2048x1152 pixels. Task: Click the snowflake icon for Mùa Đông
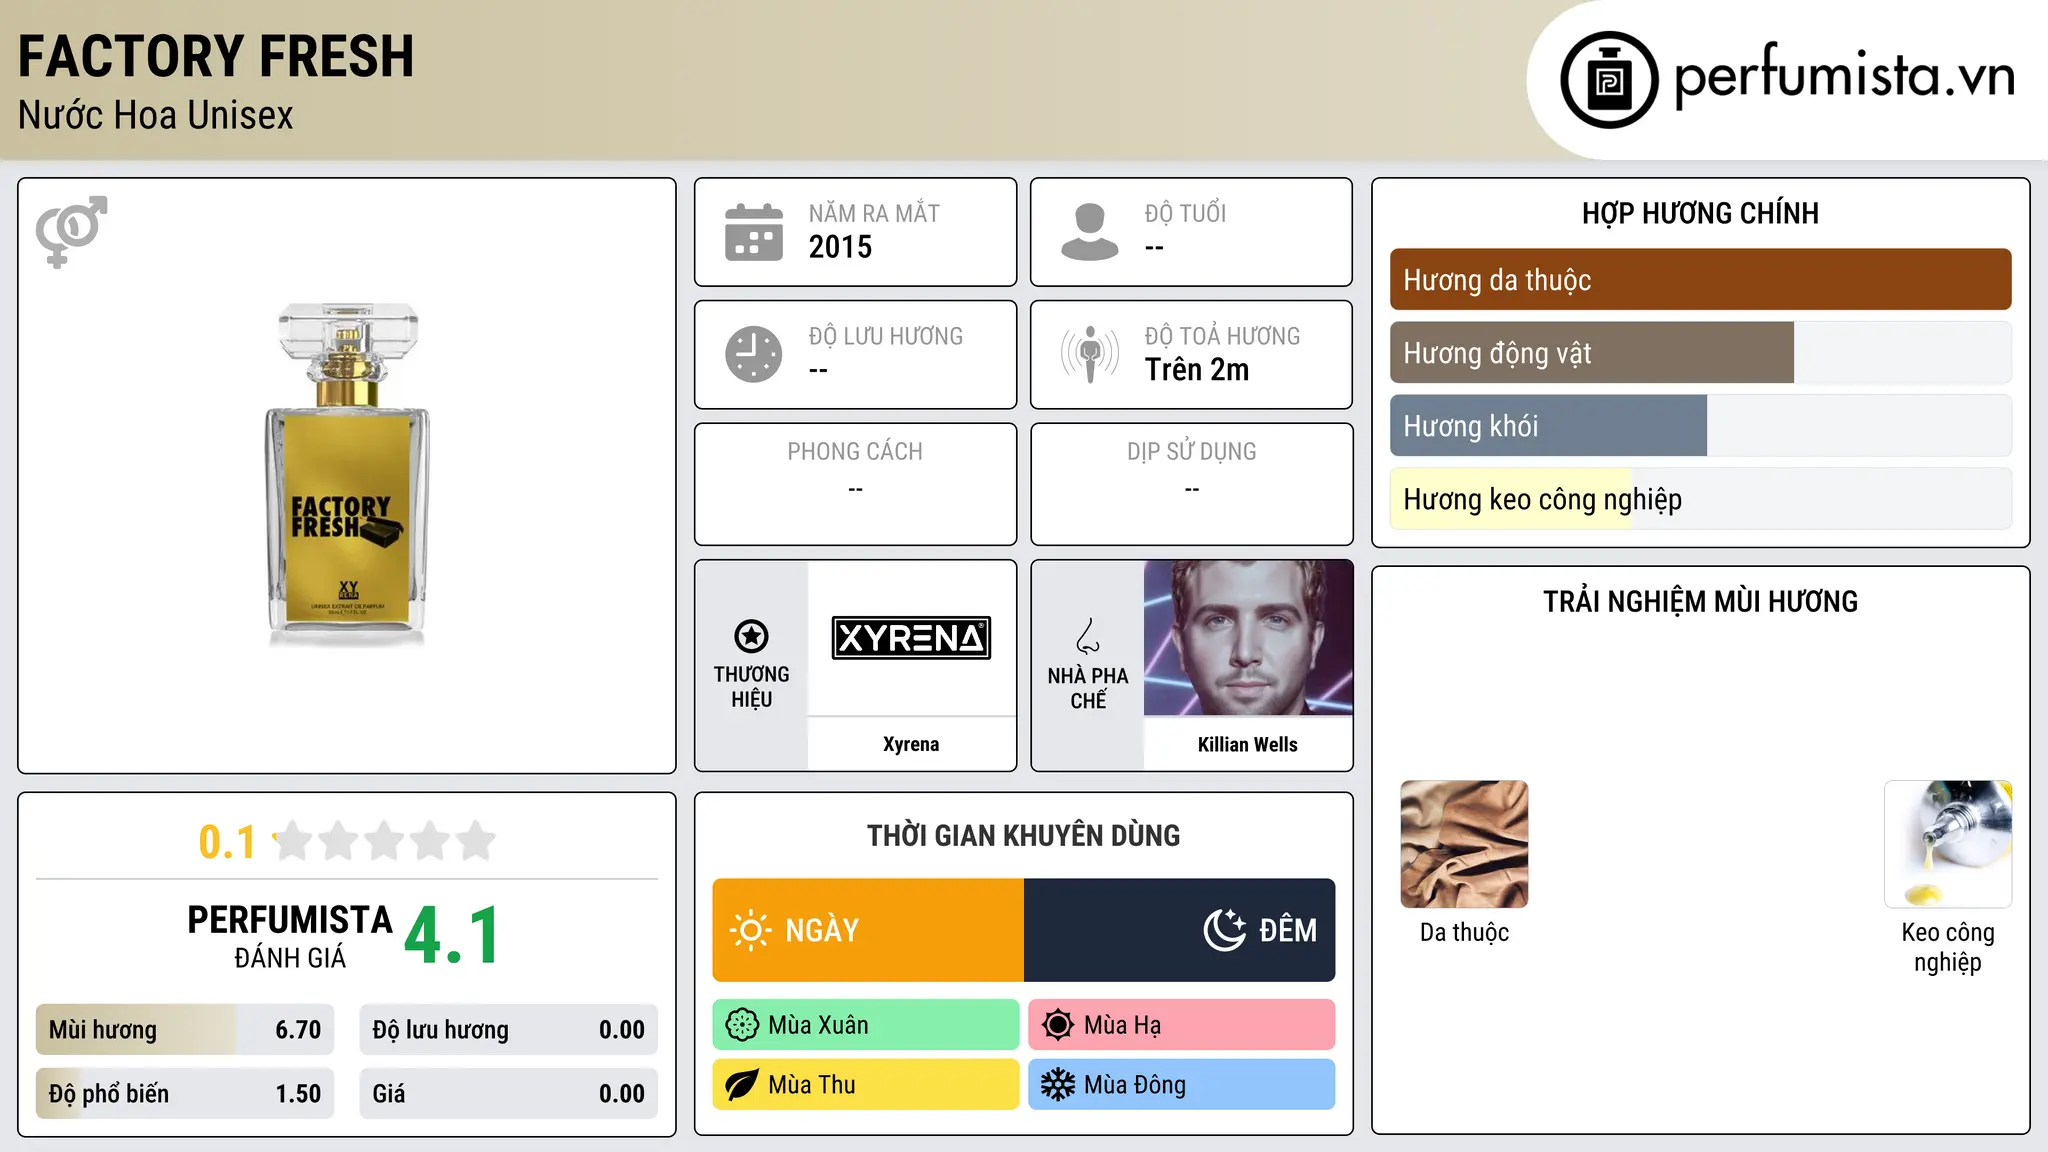tap(1058, 1085)
